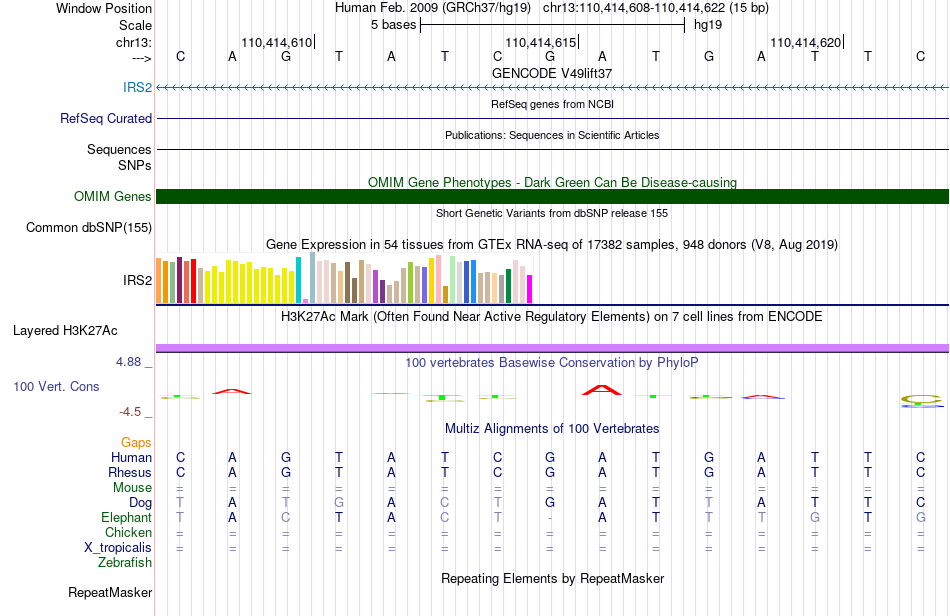
Task: Click the 110,414,615 position marker
Action: (x=541, y=42)
